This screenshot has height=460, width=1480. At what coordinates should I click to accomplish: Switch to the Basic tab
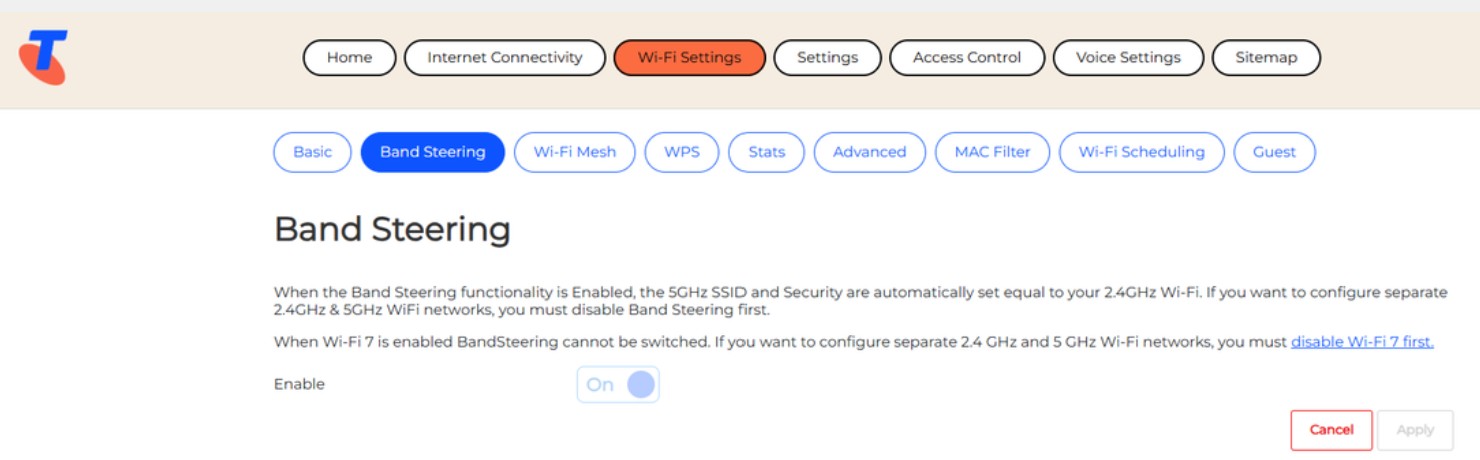(x=312, y=152)
